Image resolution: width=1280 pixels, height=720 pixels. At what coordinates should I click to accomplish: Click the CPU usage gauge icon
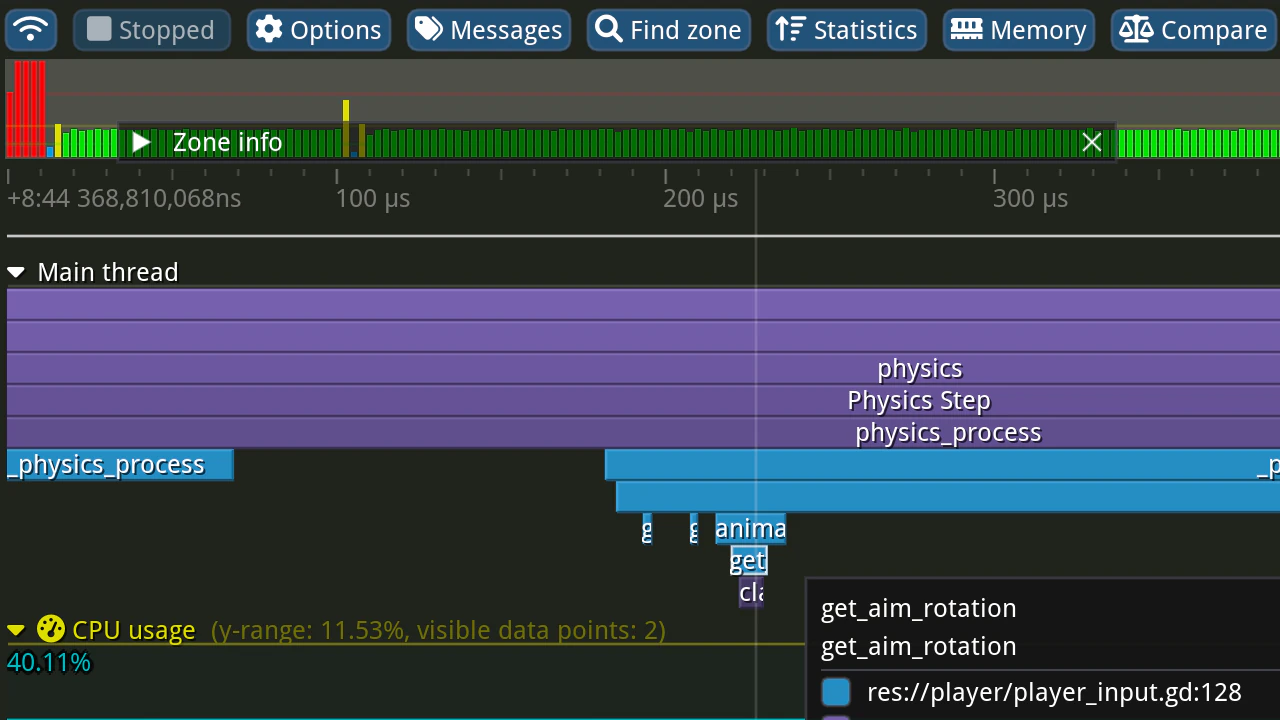[x=50, y=629]
